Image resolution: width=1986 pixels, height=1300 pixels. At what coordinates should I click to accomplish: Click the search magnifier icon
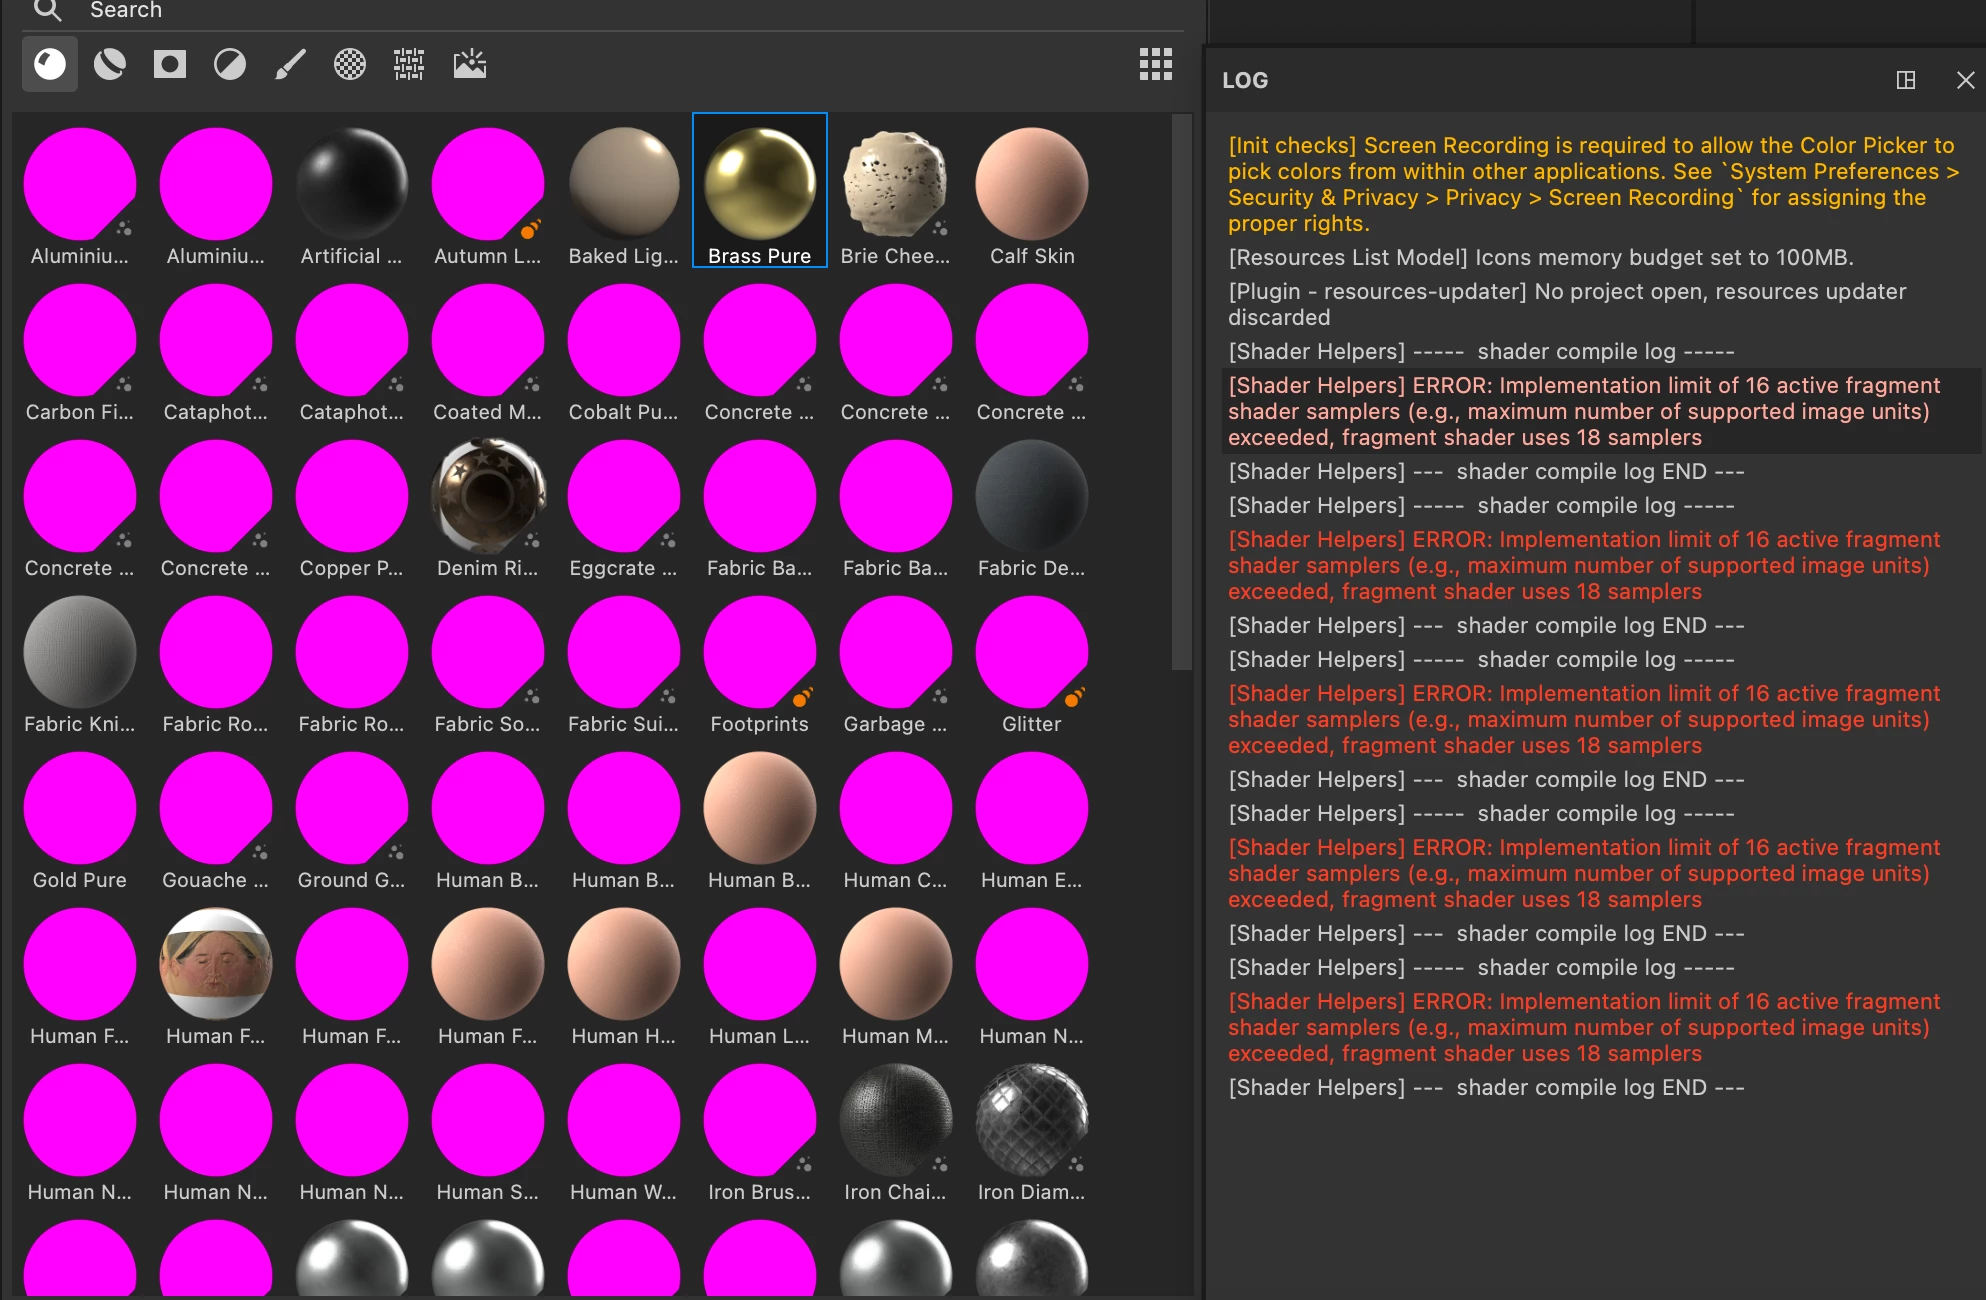(x=47, y=11)
